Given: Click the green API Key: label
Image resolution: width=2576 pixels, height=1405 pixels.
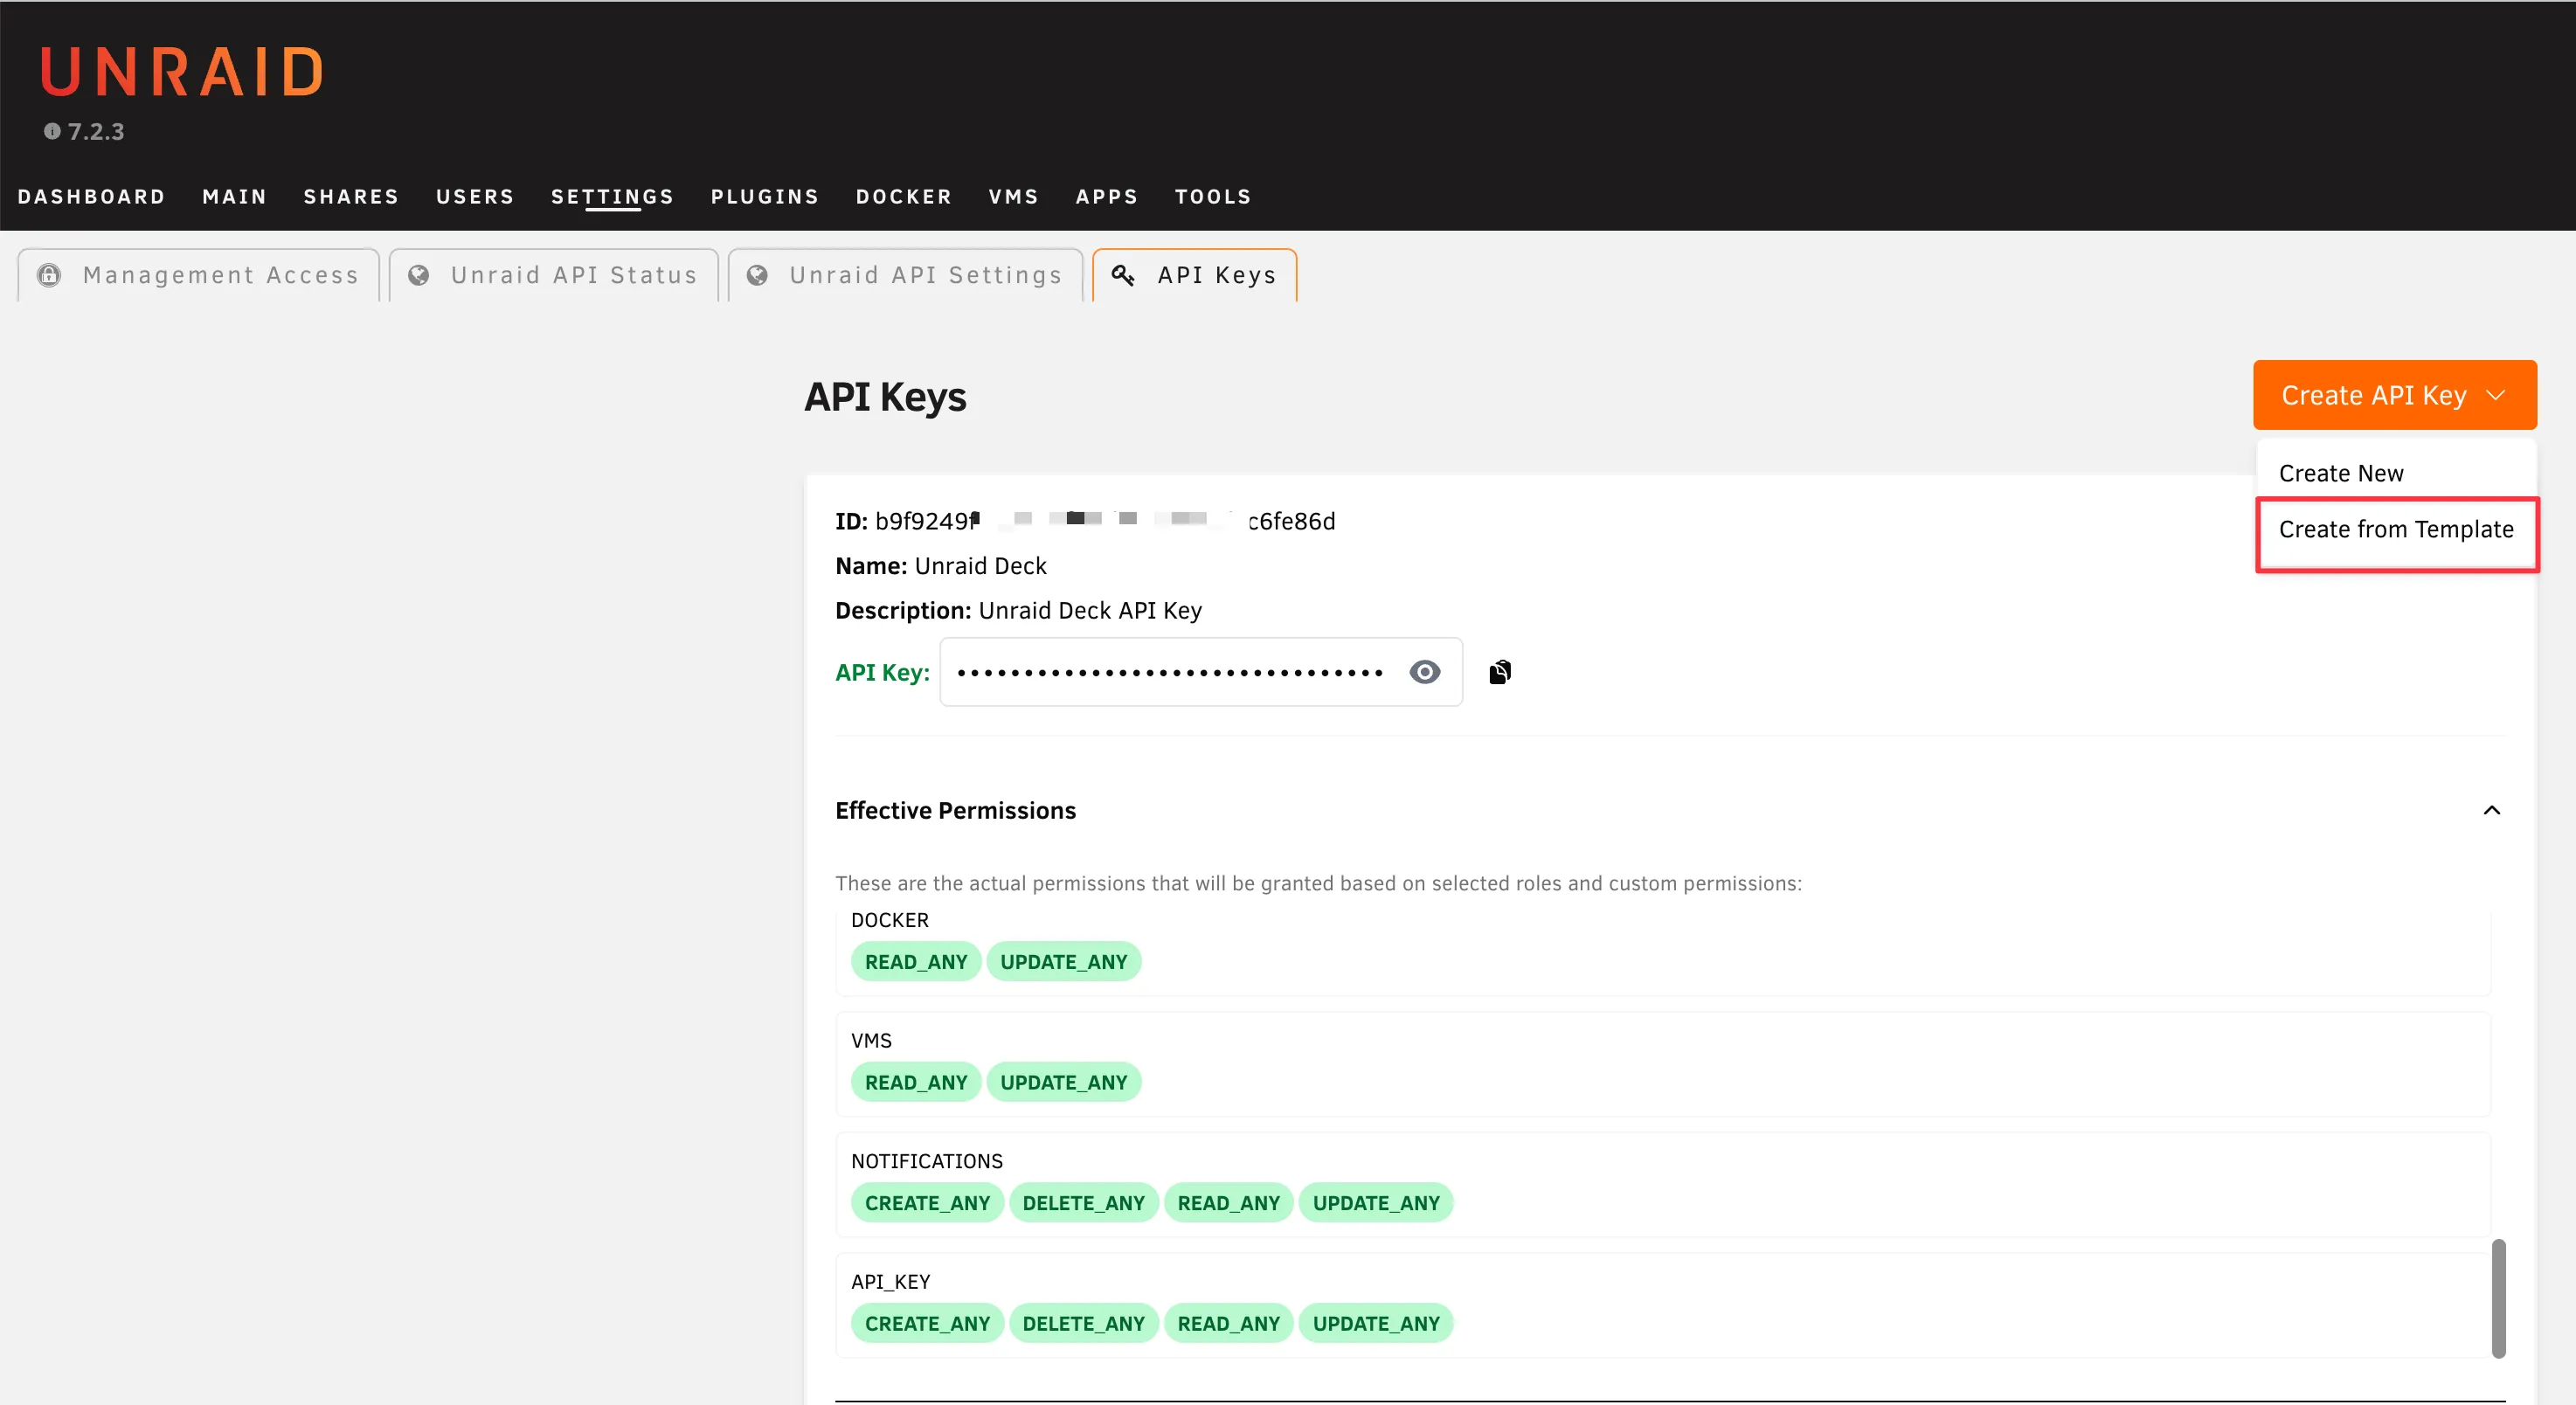Looking at the screenshot, I should click(x=882, y=672).
